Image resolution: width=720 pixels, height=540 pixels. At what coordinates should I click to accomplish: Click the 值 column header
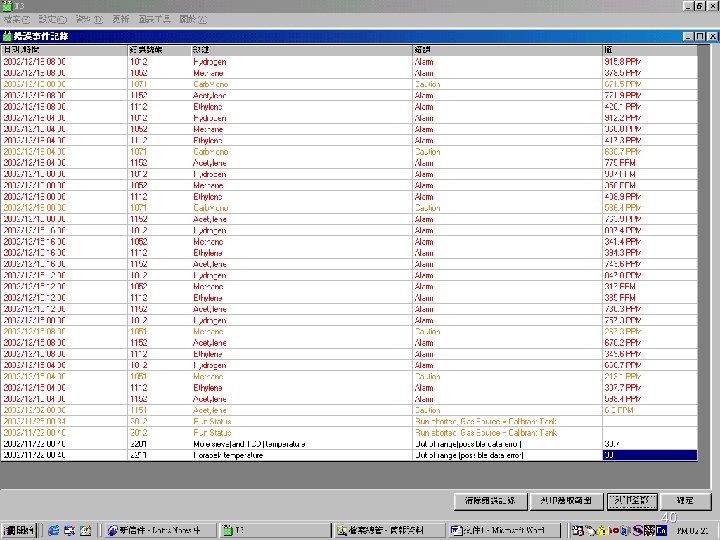650,50
